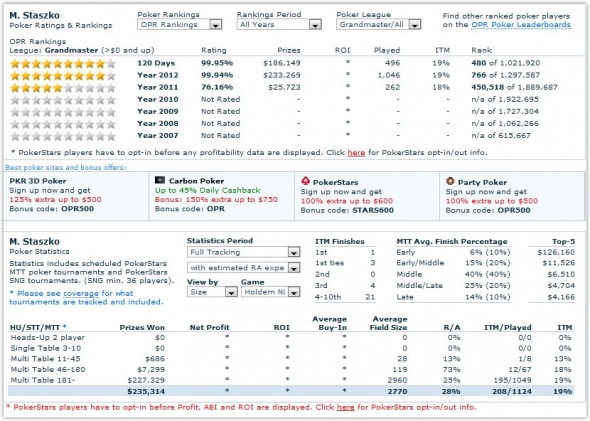Click the blue asterisk beside HU/STT/MTT header
The image size is (590, 421).
64,327
